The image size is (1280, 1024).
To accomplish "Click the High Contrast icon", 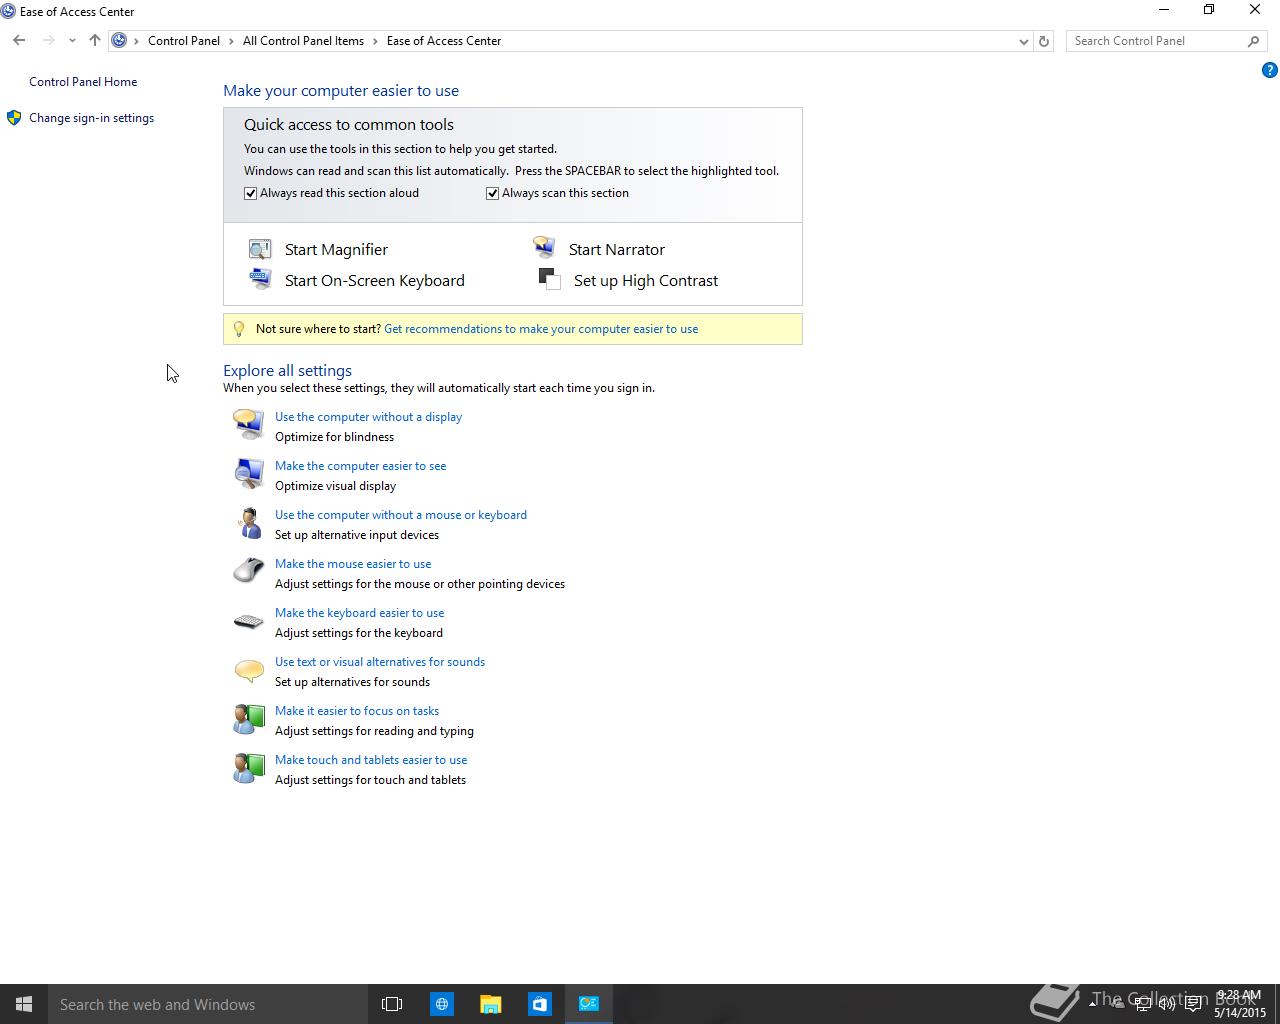I will (549, 278).
